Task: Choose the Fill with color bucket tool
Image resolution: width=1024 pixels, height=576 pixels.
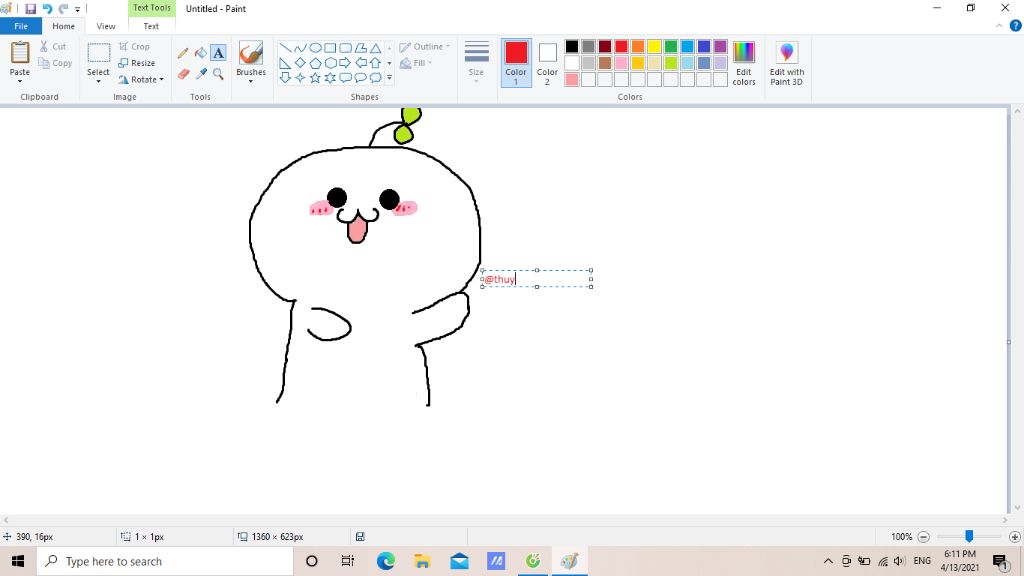Action: coord(200,53)
